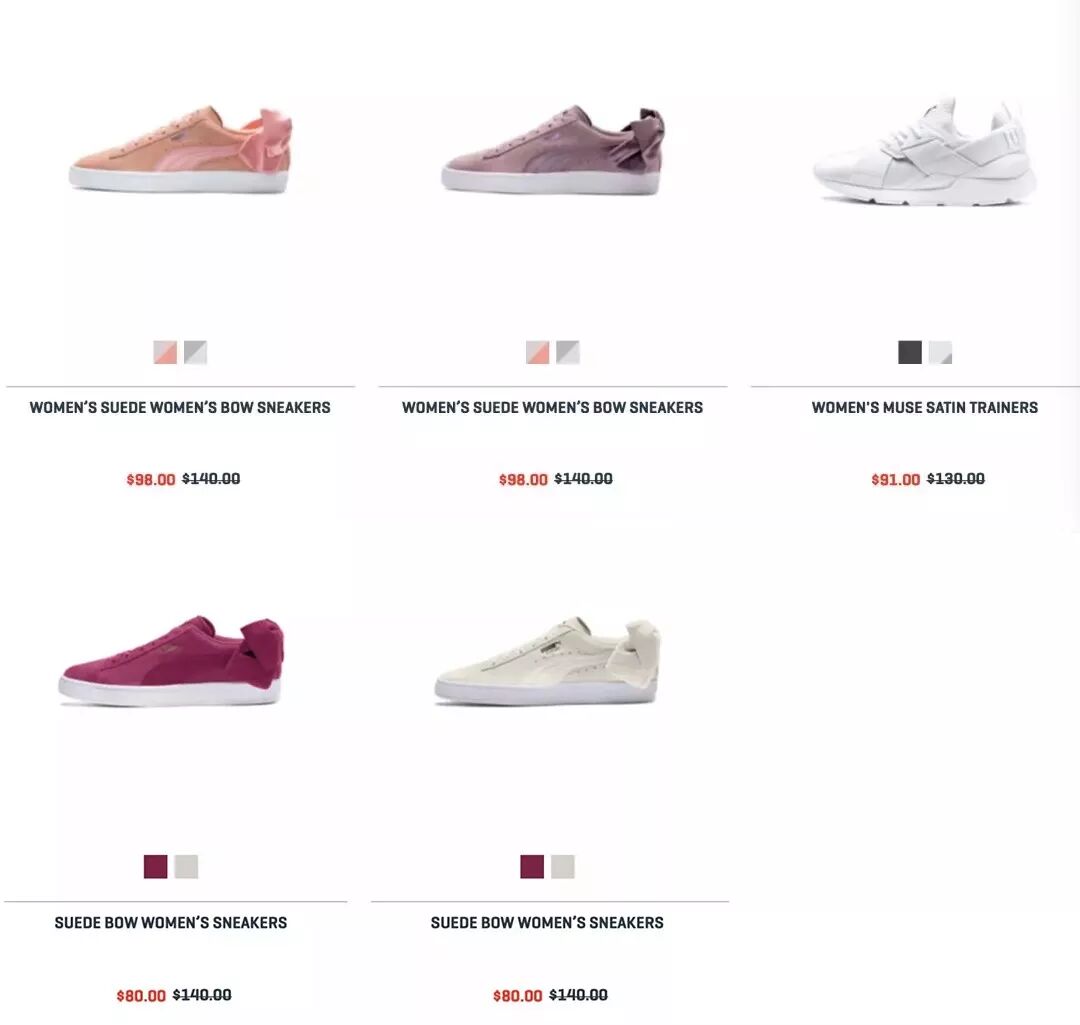Open the orange bow sneaker image
The image size is (1080, 1025).
click(180, 149)
